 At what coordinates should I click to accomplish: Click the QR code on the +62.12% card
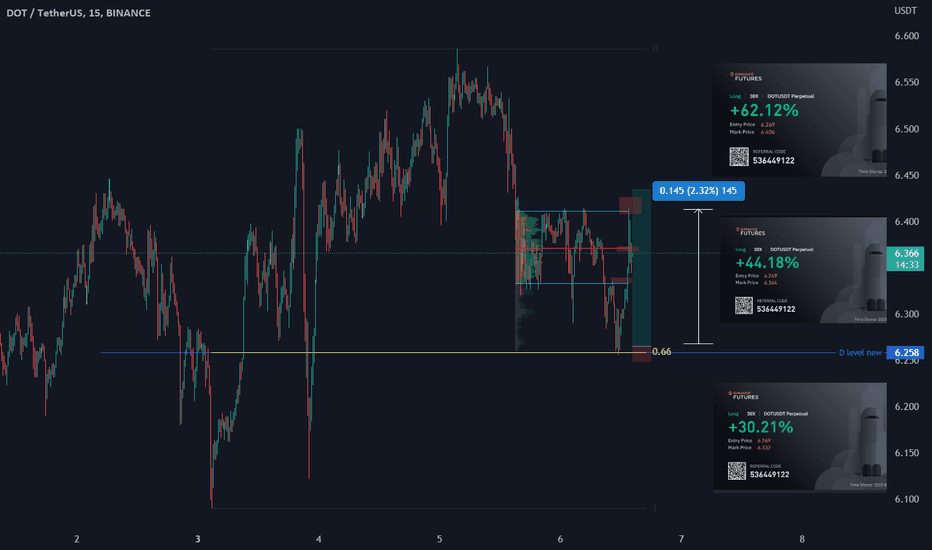point(739,156)
